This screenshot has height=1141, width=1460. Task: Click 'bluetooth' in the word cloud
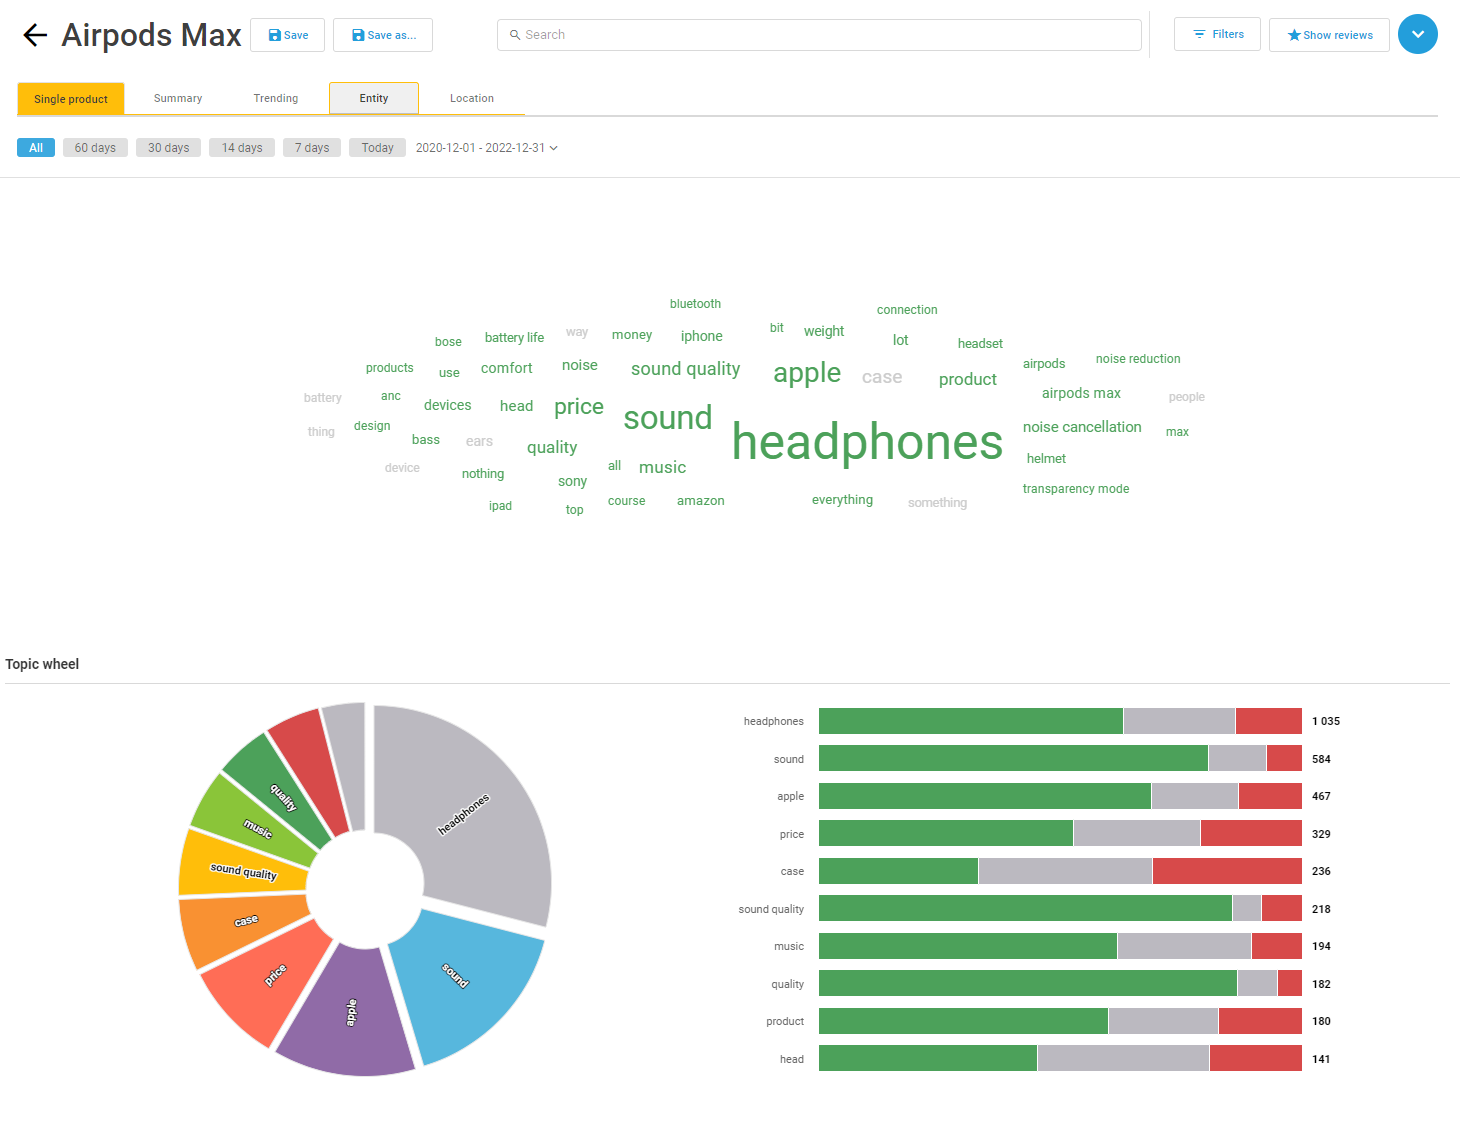695,304
